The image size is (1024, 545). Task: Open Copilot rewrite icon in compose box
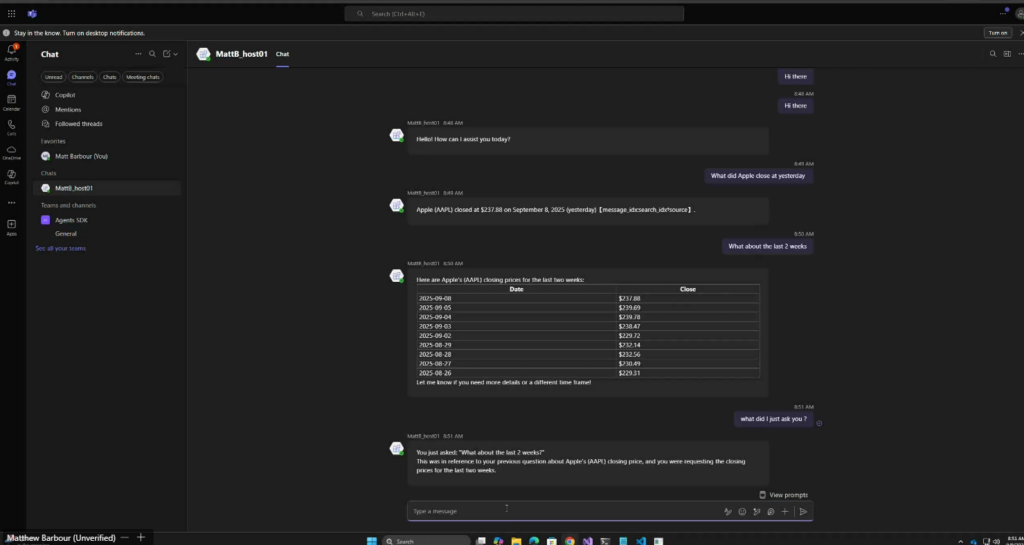pyautogui.click(x=757, y=512)
